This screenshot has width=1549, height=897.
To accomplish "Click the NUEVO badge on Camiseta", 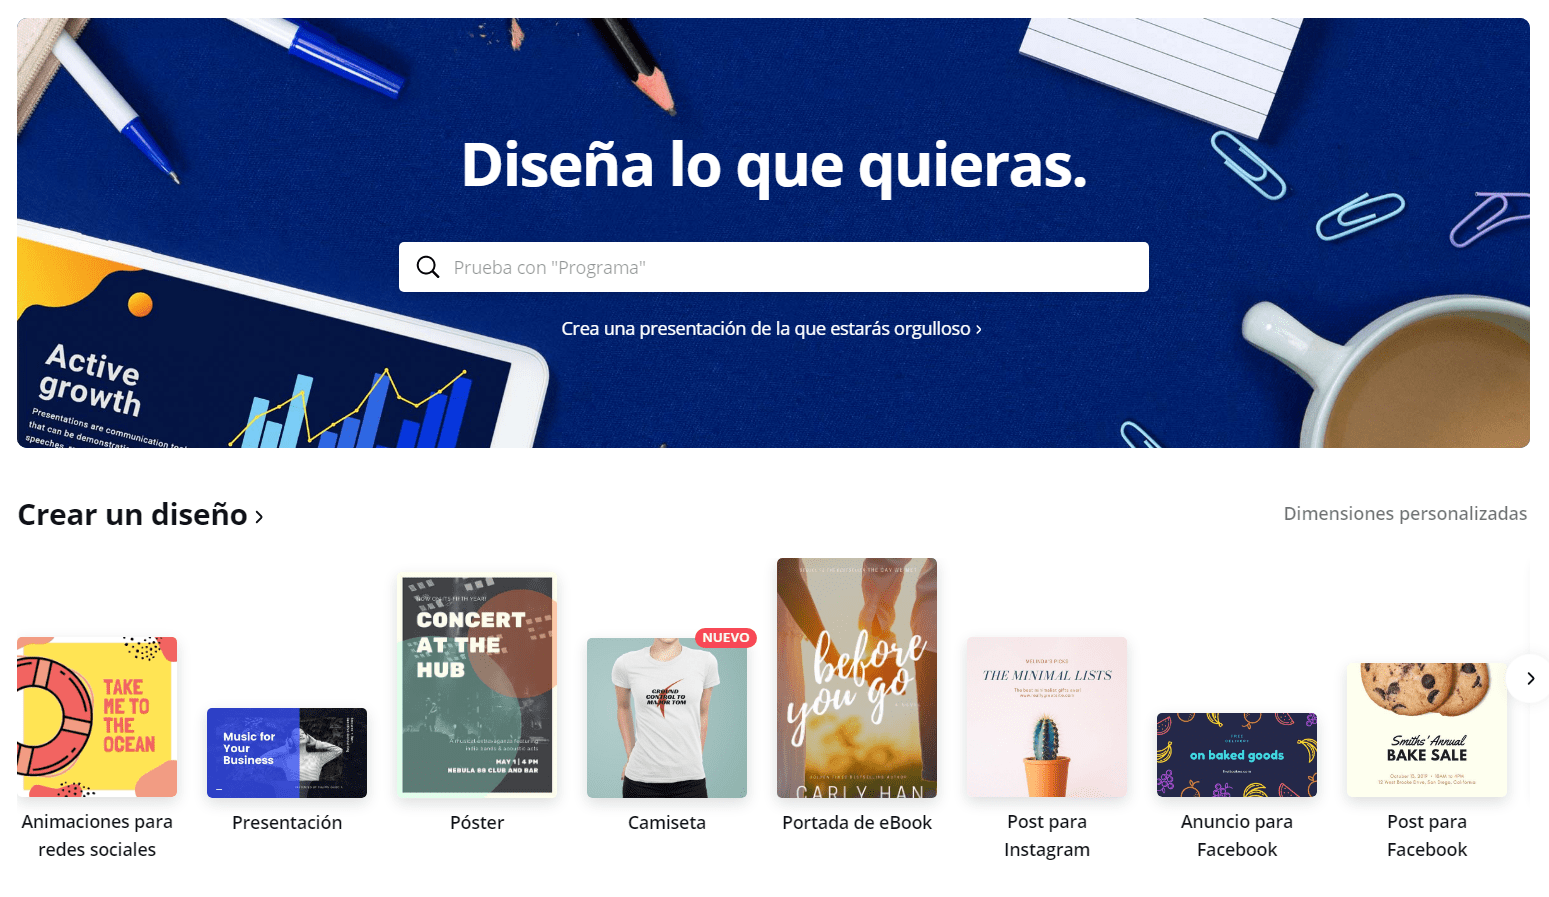I will coord(726,638).
